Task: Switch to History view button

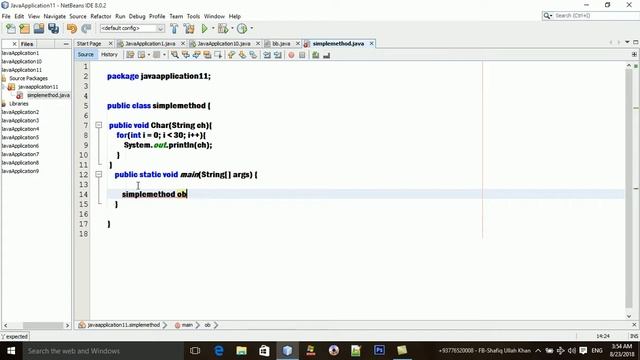Action: [x=109, y=54]
